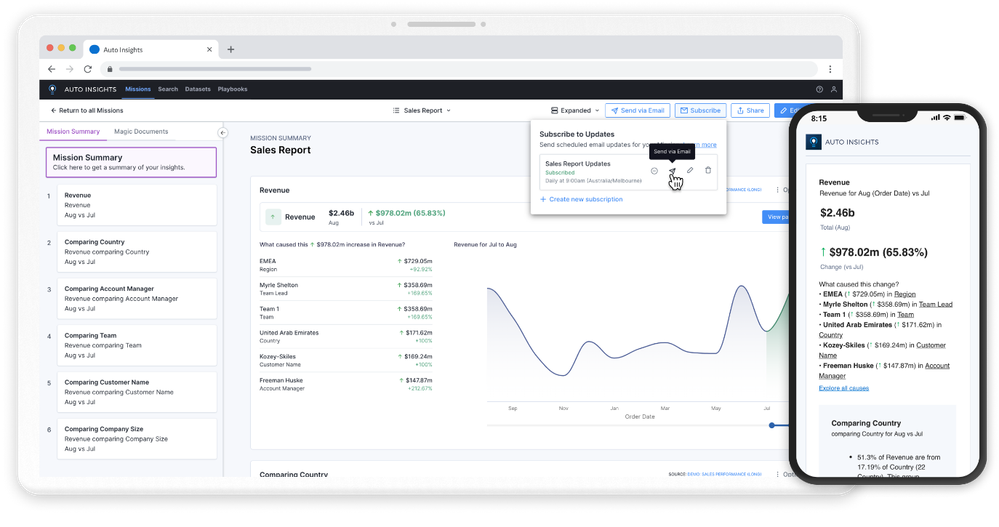Click the Auto Insights logo on the phone
The height and width of the screenshot is (527, 999).
coord(814,141)
